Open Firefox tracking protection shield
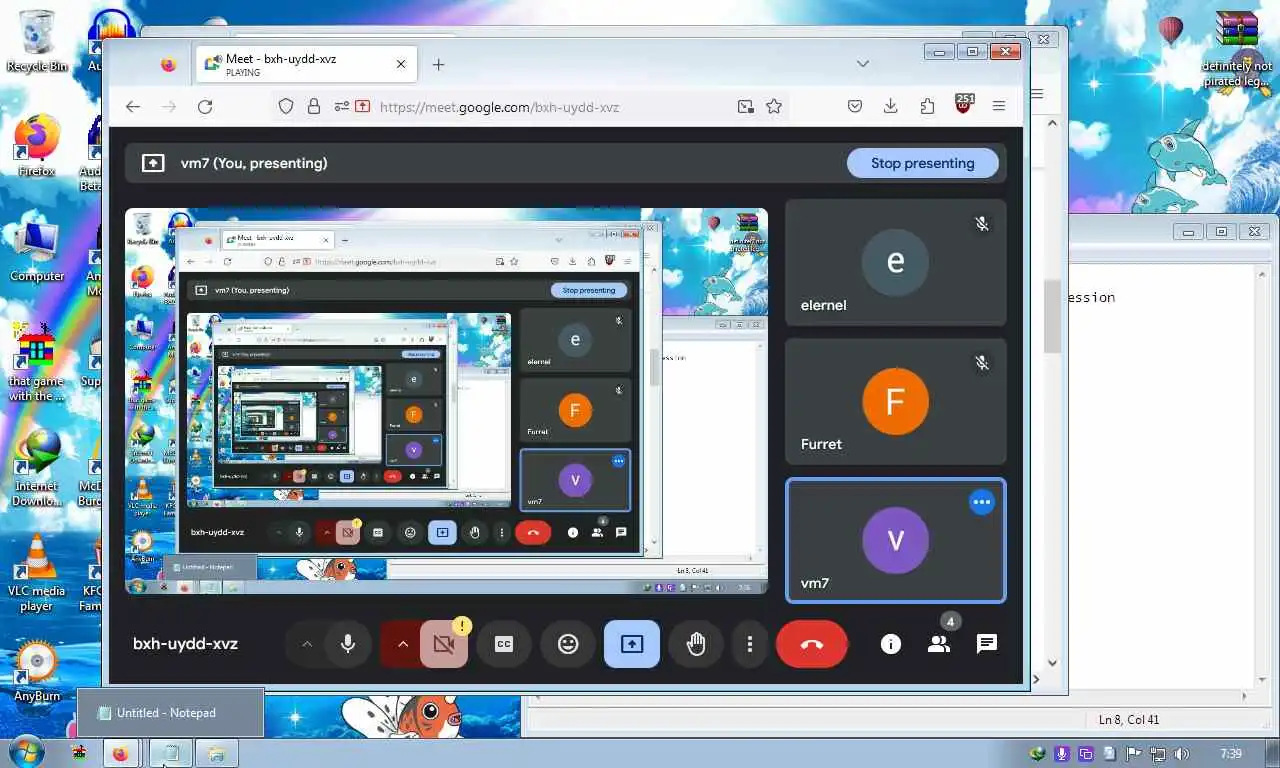The image size is (1280, 768). click(x=286, y=106)
